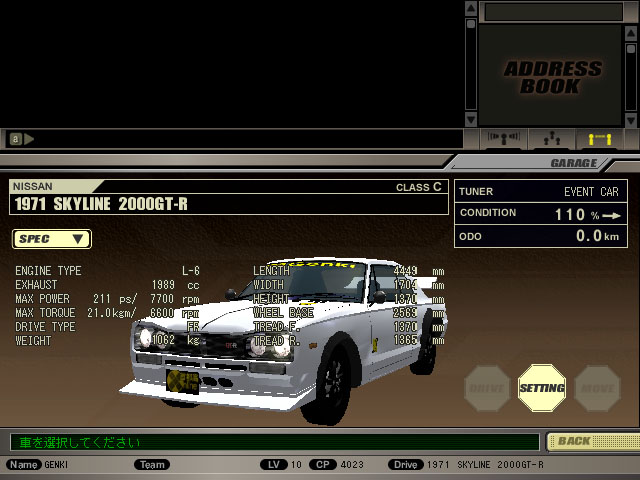Viewport: 640px width, 480px height.
Task: Click the DRIVE TYPE row
Action: tap(107, 327)
